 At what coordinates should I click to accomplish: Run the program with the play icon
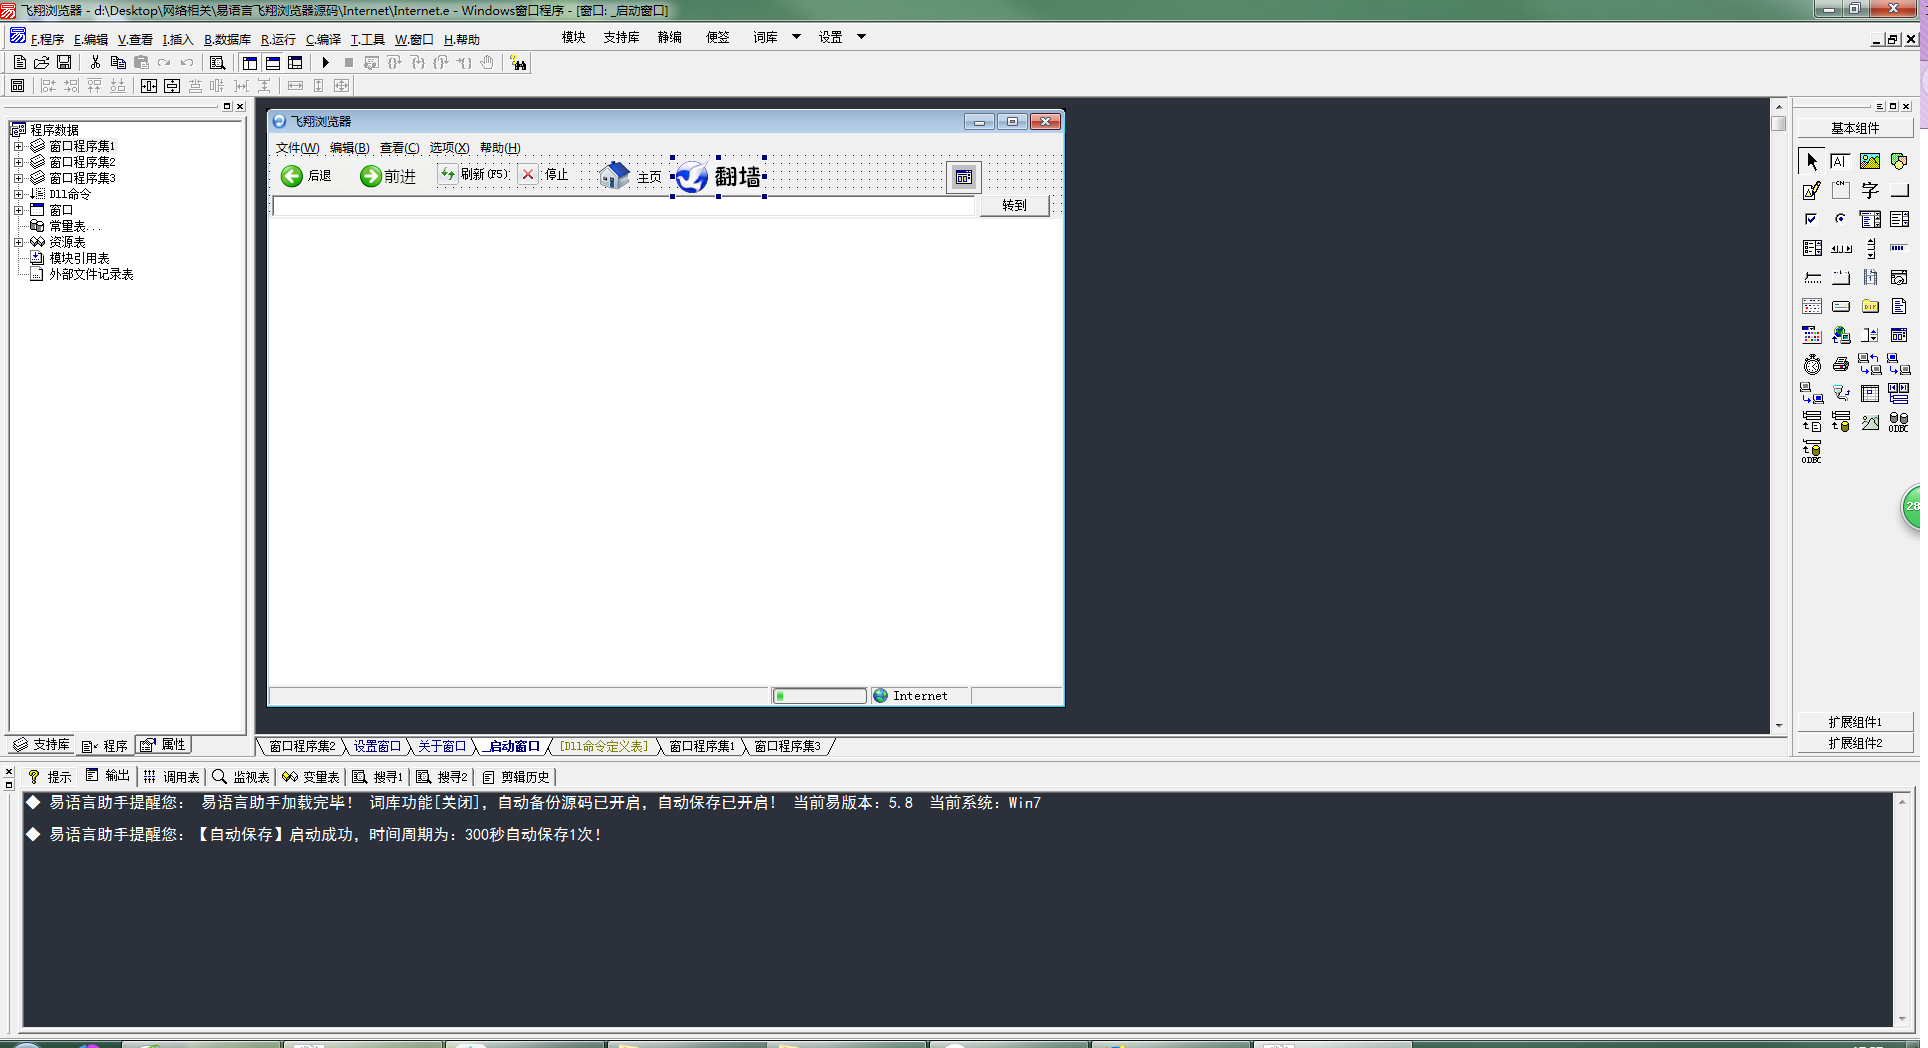tap(325, 62)
